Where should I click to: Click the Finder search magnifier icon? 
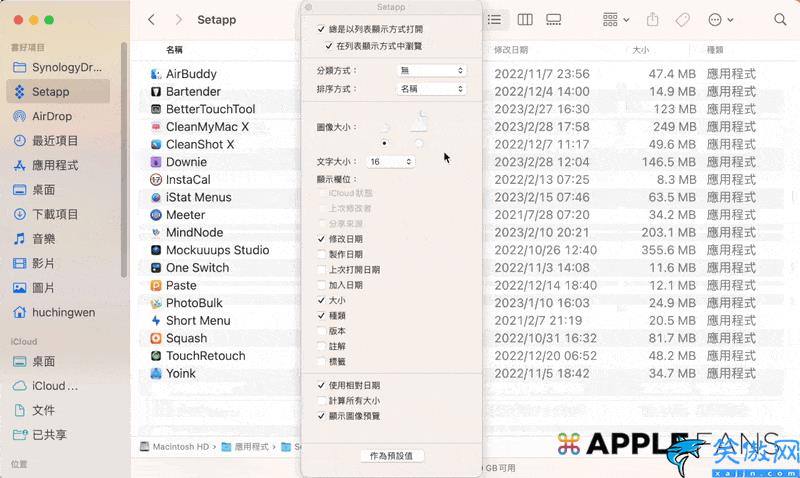click(780, 20)
